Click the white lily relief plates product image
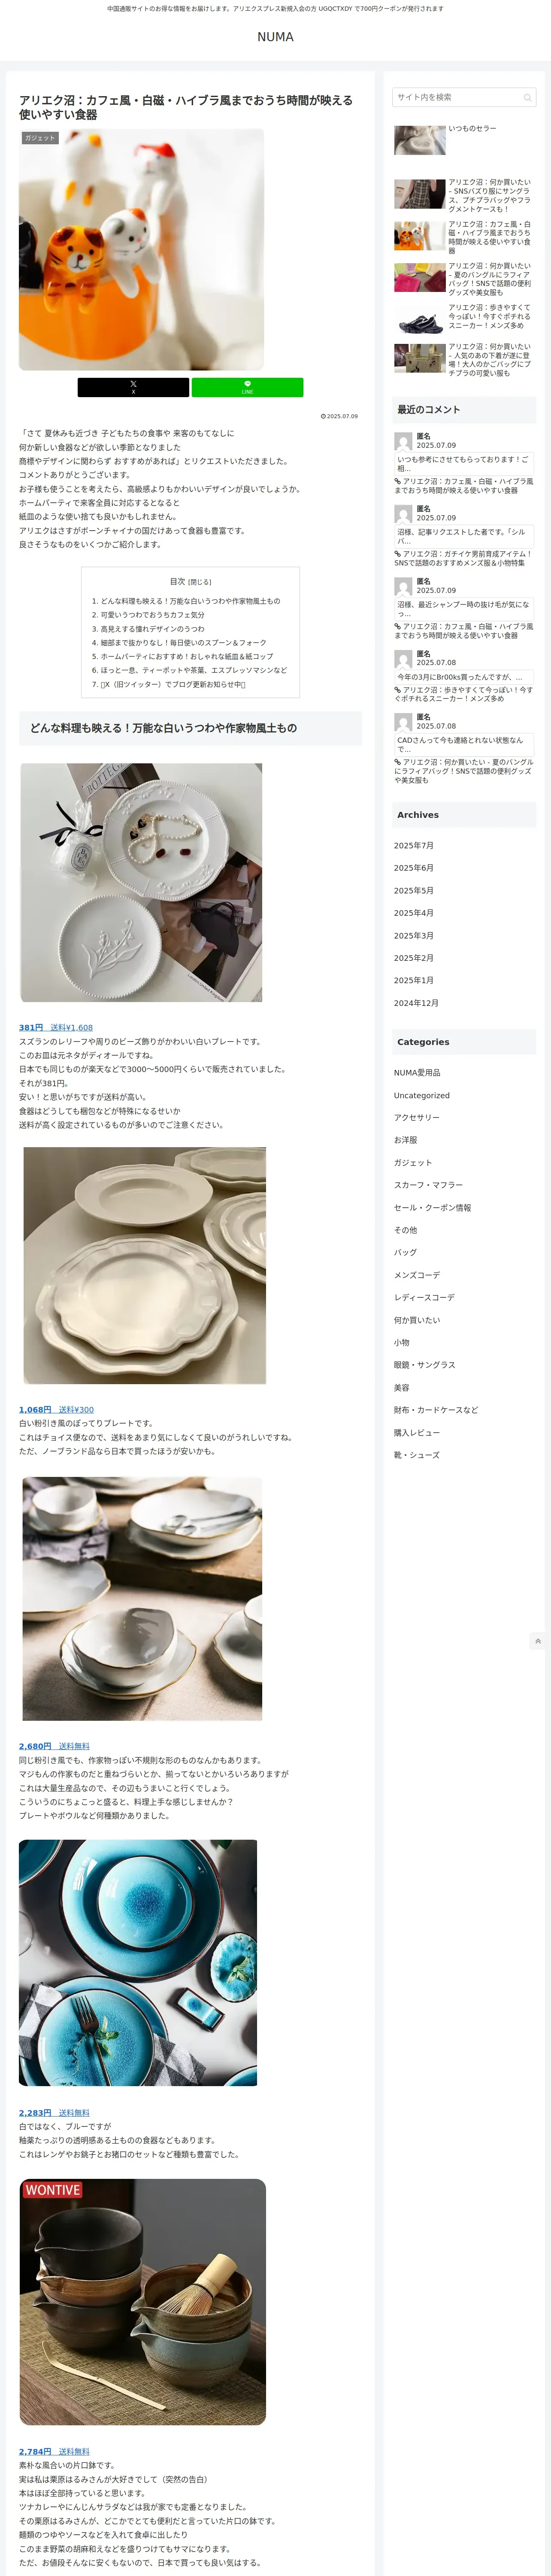 click(142, 883)
